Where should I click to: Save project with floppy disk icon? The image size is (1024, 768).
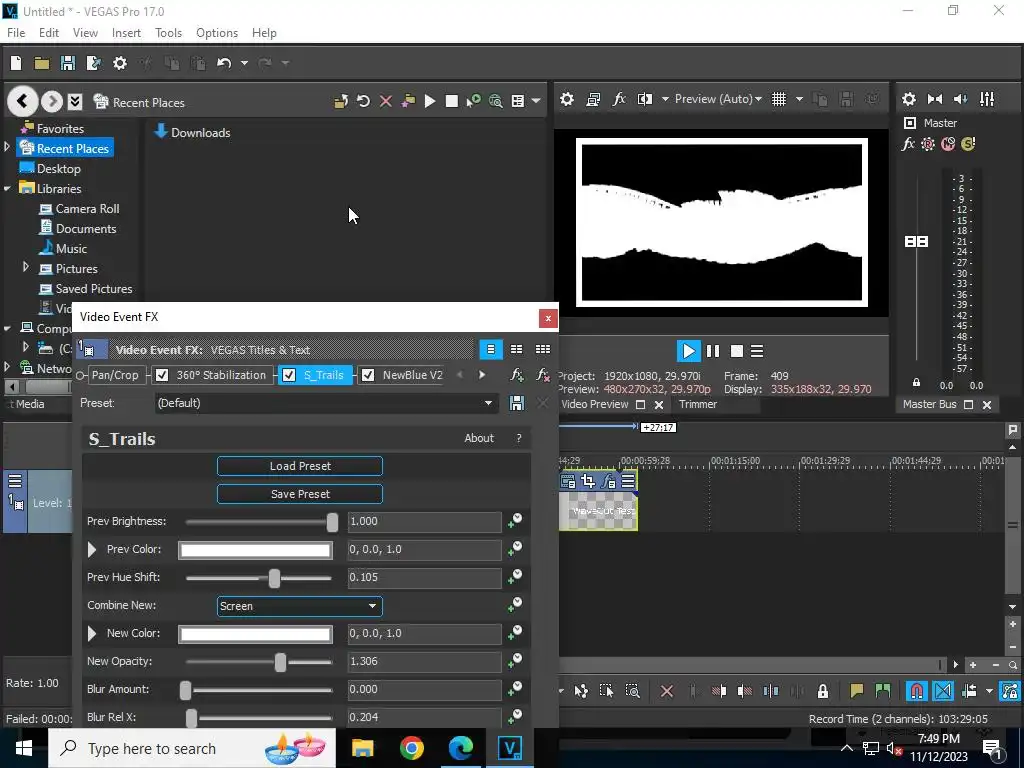pyautogui.click(x=68, y=63)
